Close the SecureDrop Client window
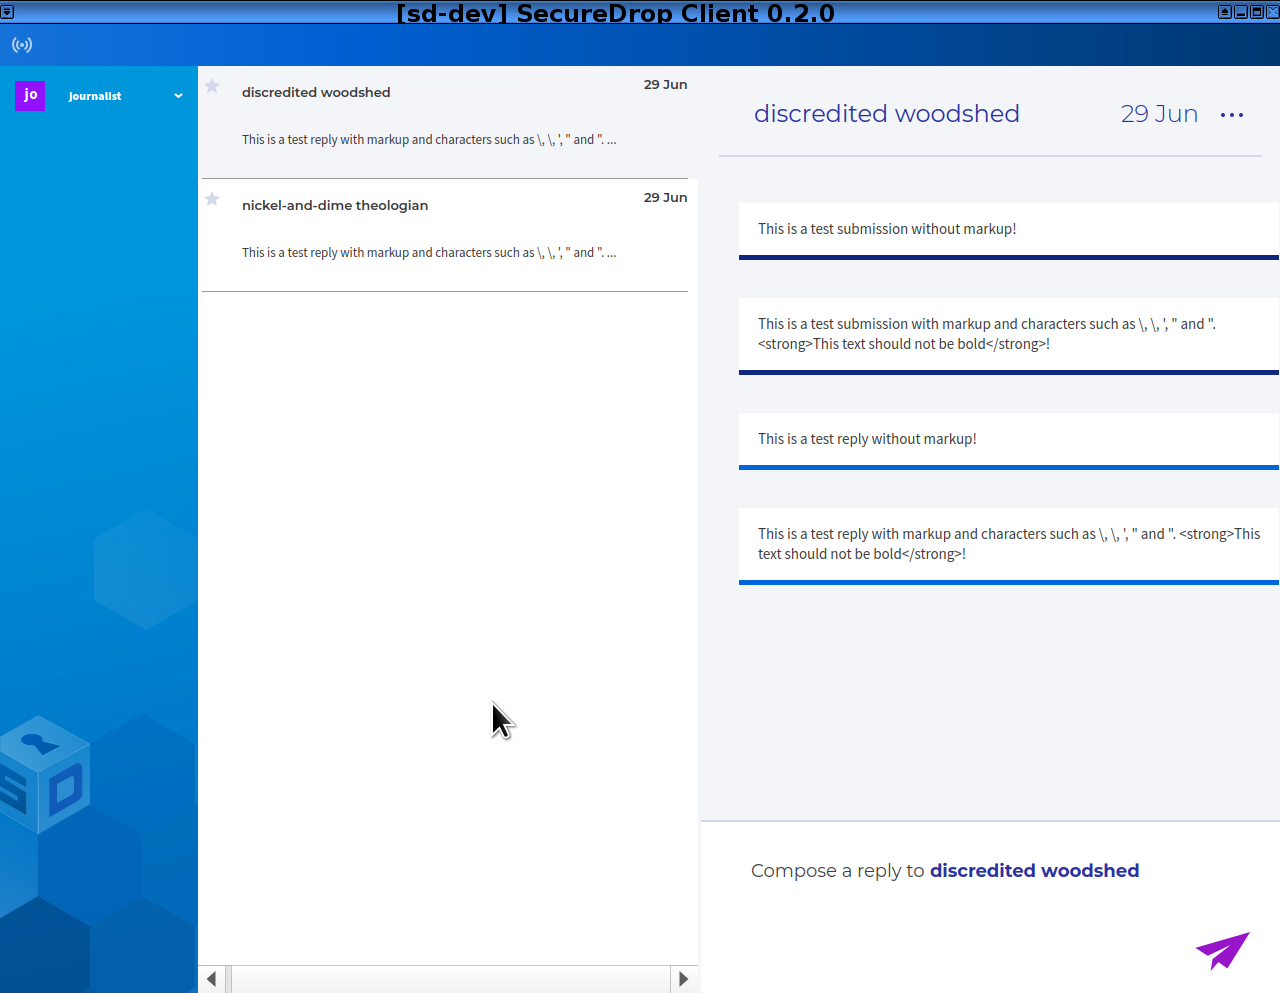Viewport: 1280px width, 993px height. (1273, 12)
